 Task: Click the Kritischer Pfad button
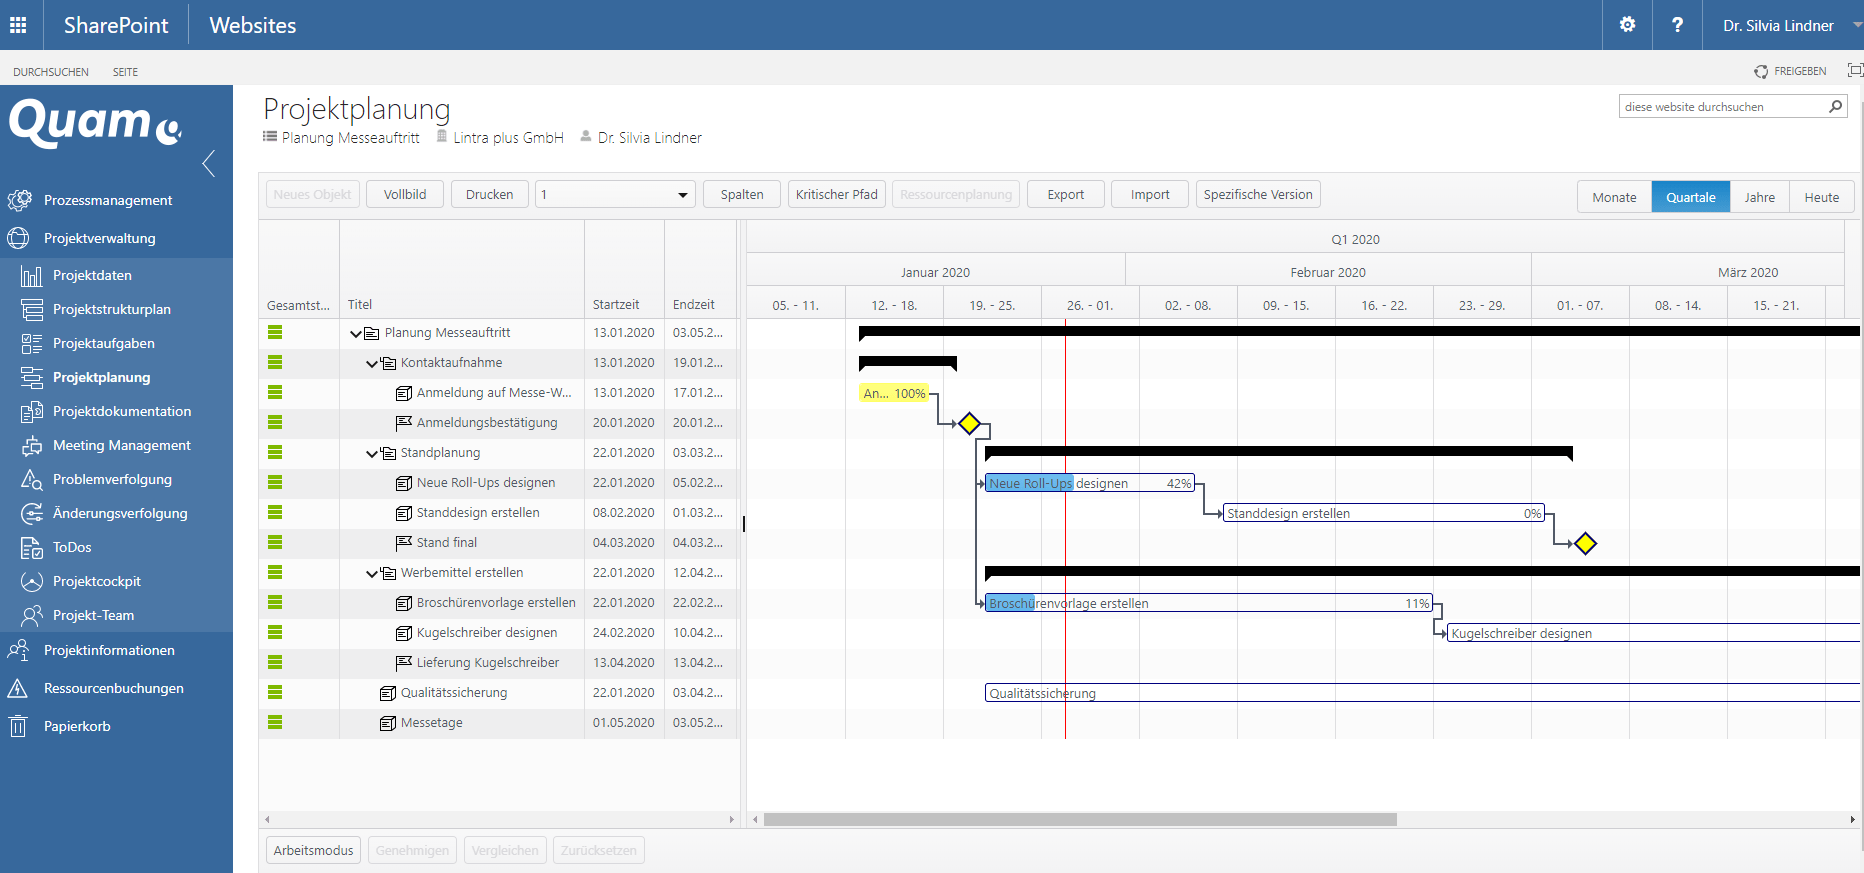coord(836,195)
